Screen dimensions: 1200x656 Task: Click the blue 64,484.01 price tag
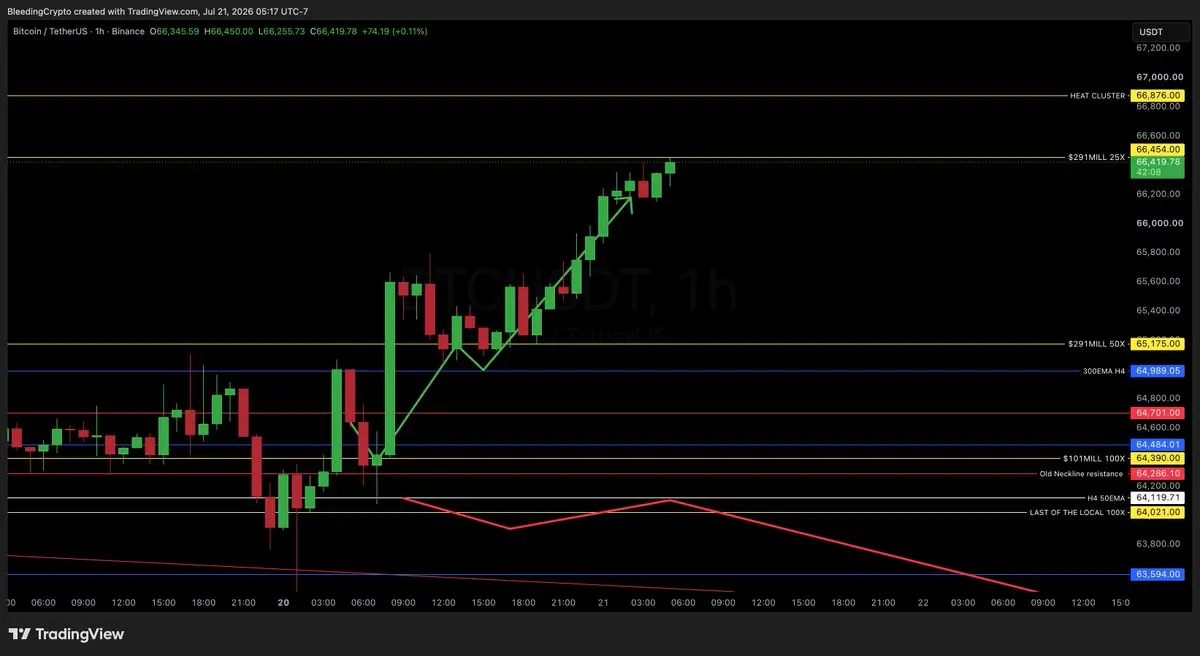(1159, 444)
